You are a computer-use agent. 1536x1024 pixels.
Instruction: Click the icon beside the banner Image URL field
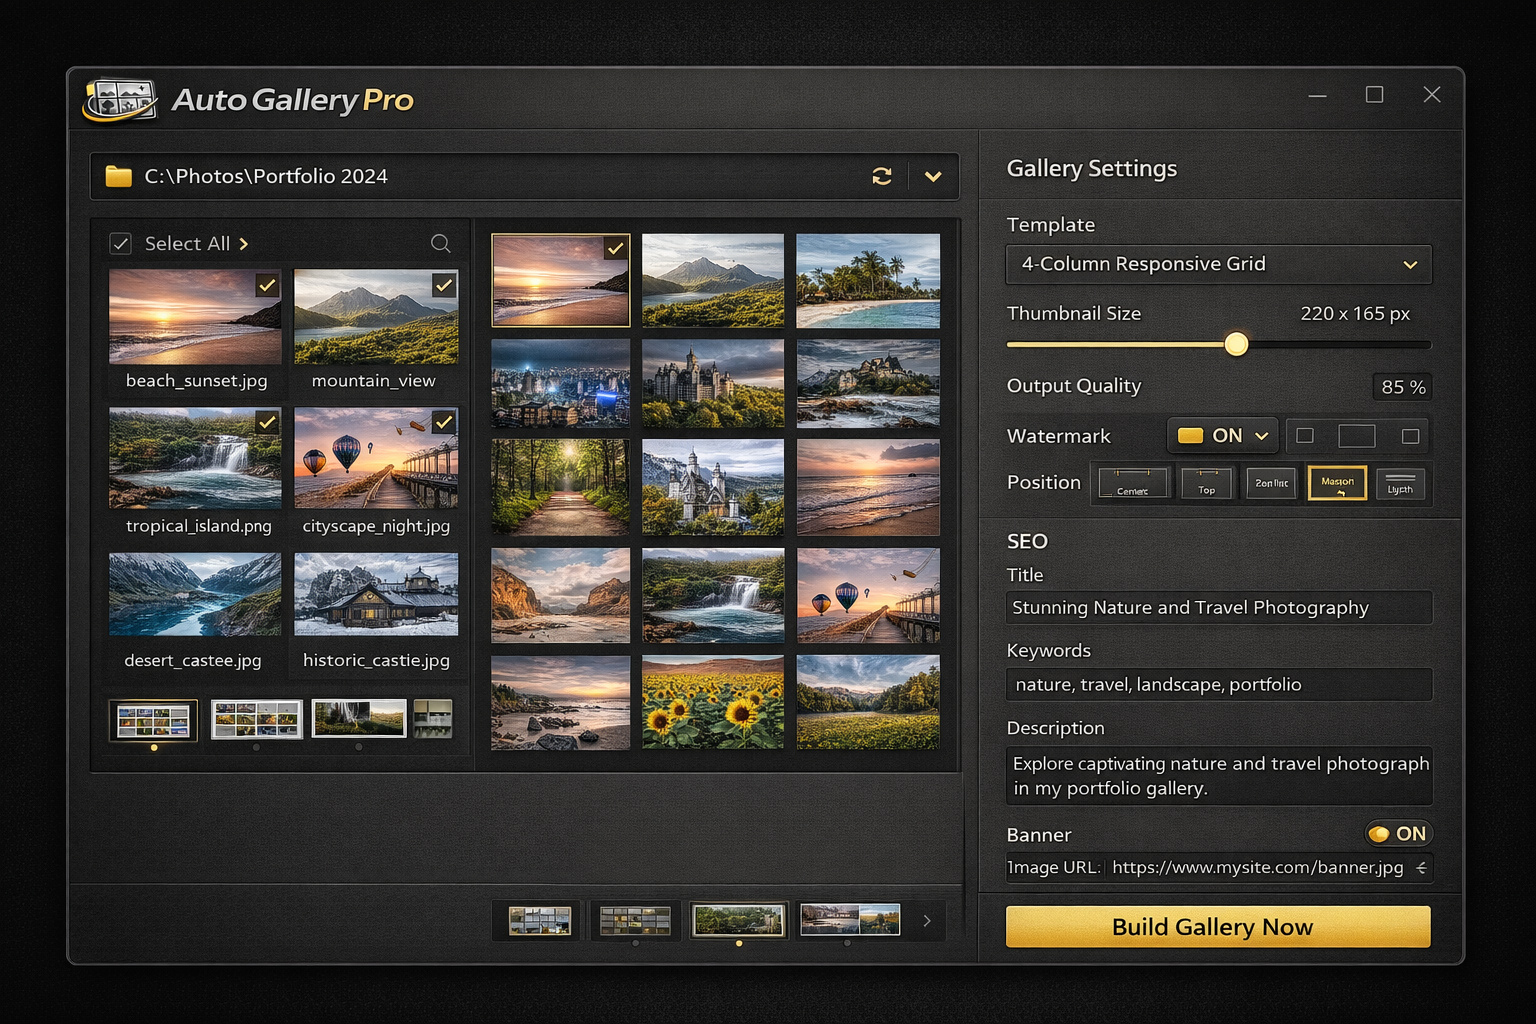coord(1421,868)
